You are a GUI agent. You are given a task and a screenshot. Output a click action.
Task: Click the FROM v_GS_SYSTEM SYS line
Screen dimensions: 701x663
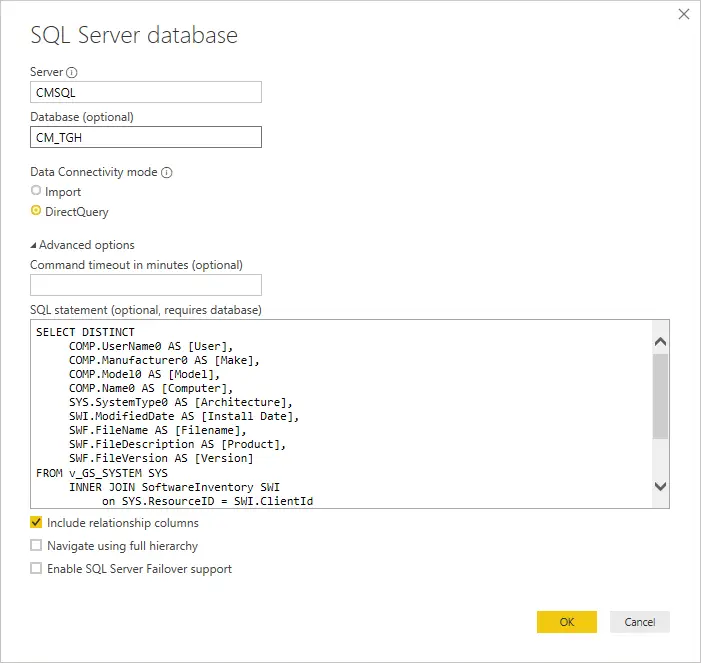(x=101, y=473)
